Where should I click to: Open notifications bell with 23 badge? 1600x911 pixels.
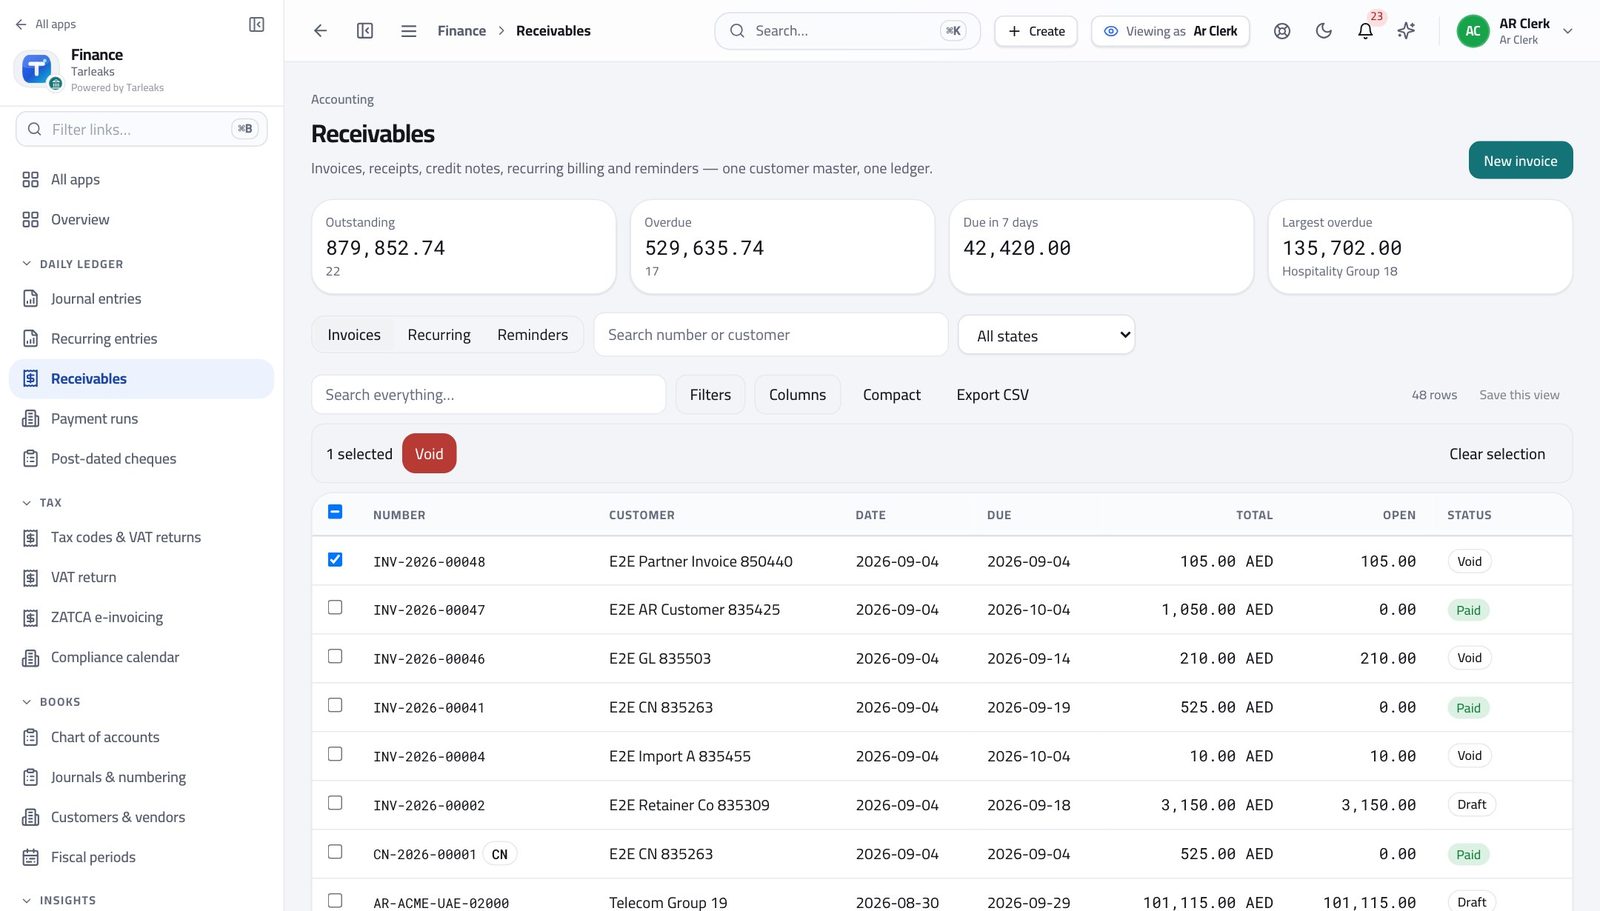1365,31
